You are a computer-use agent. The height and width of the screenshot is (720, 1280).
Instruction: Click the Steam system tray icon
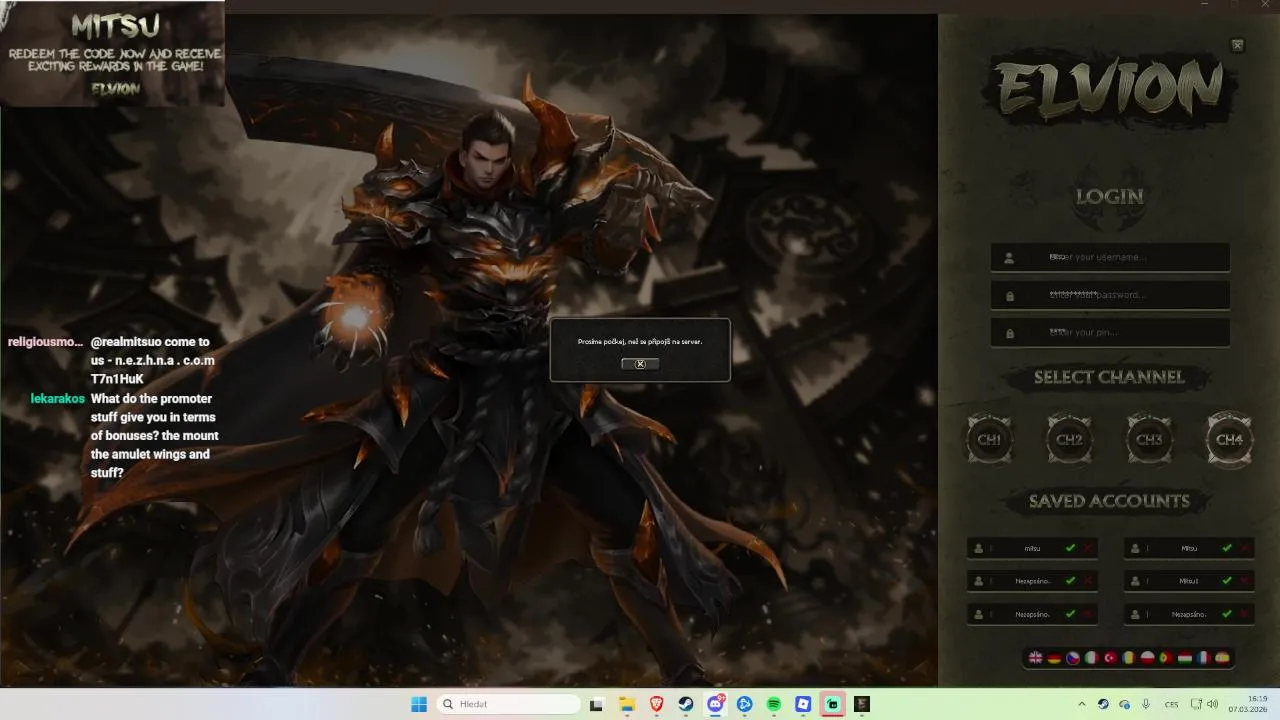point(1103,704)
